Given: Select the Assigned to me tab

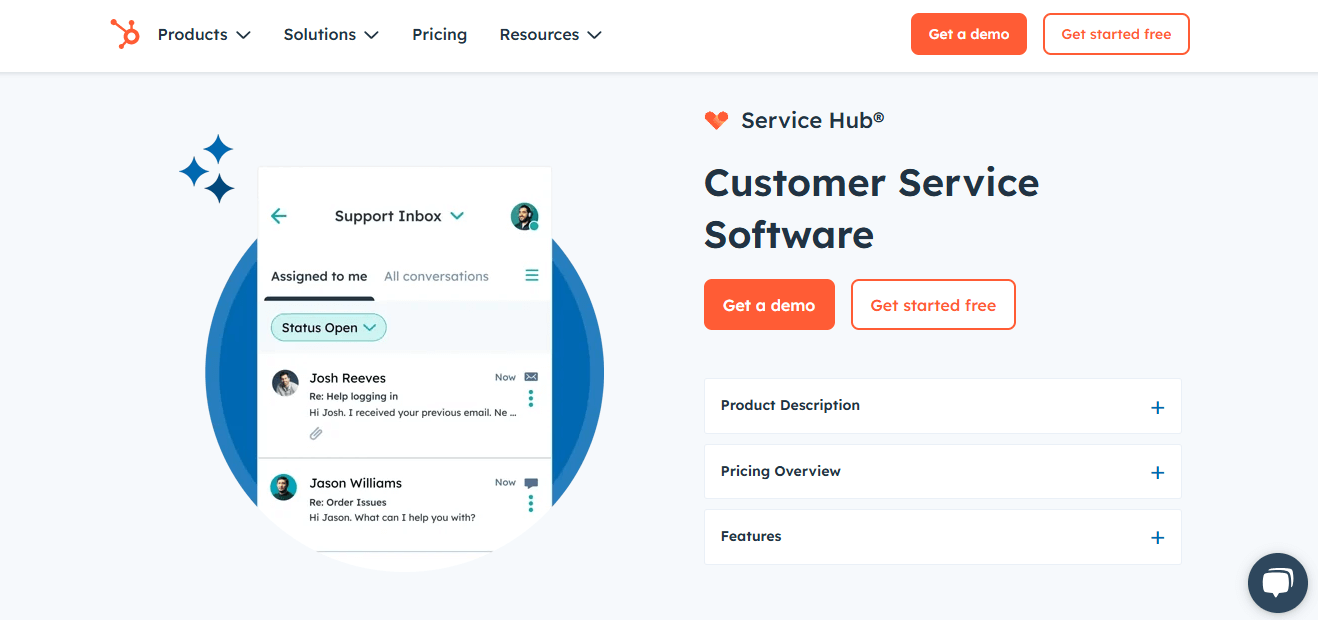Looking at the screenshot, I should (x=318, y=276).
